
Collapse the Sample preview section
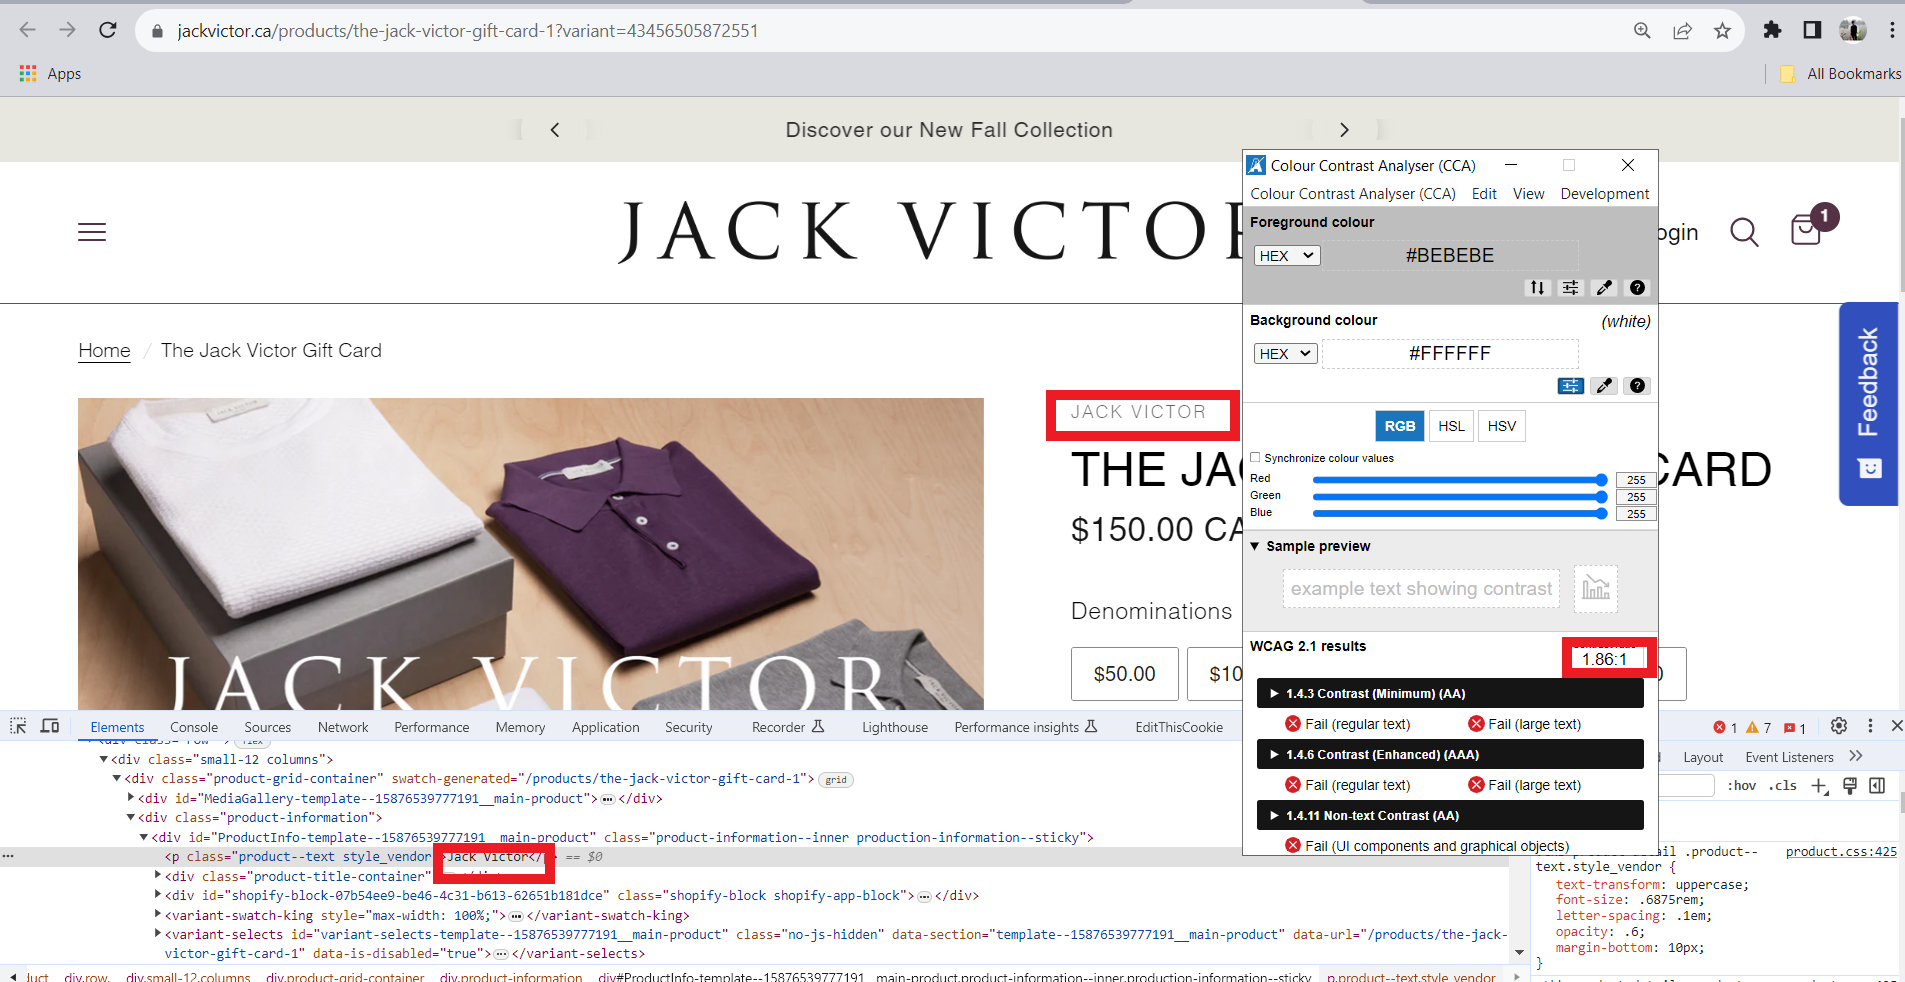pyautogui.click(x=1255, y=547)
